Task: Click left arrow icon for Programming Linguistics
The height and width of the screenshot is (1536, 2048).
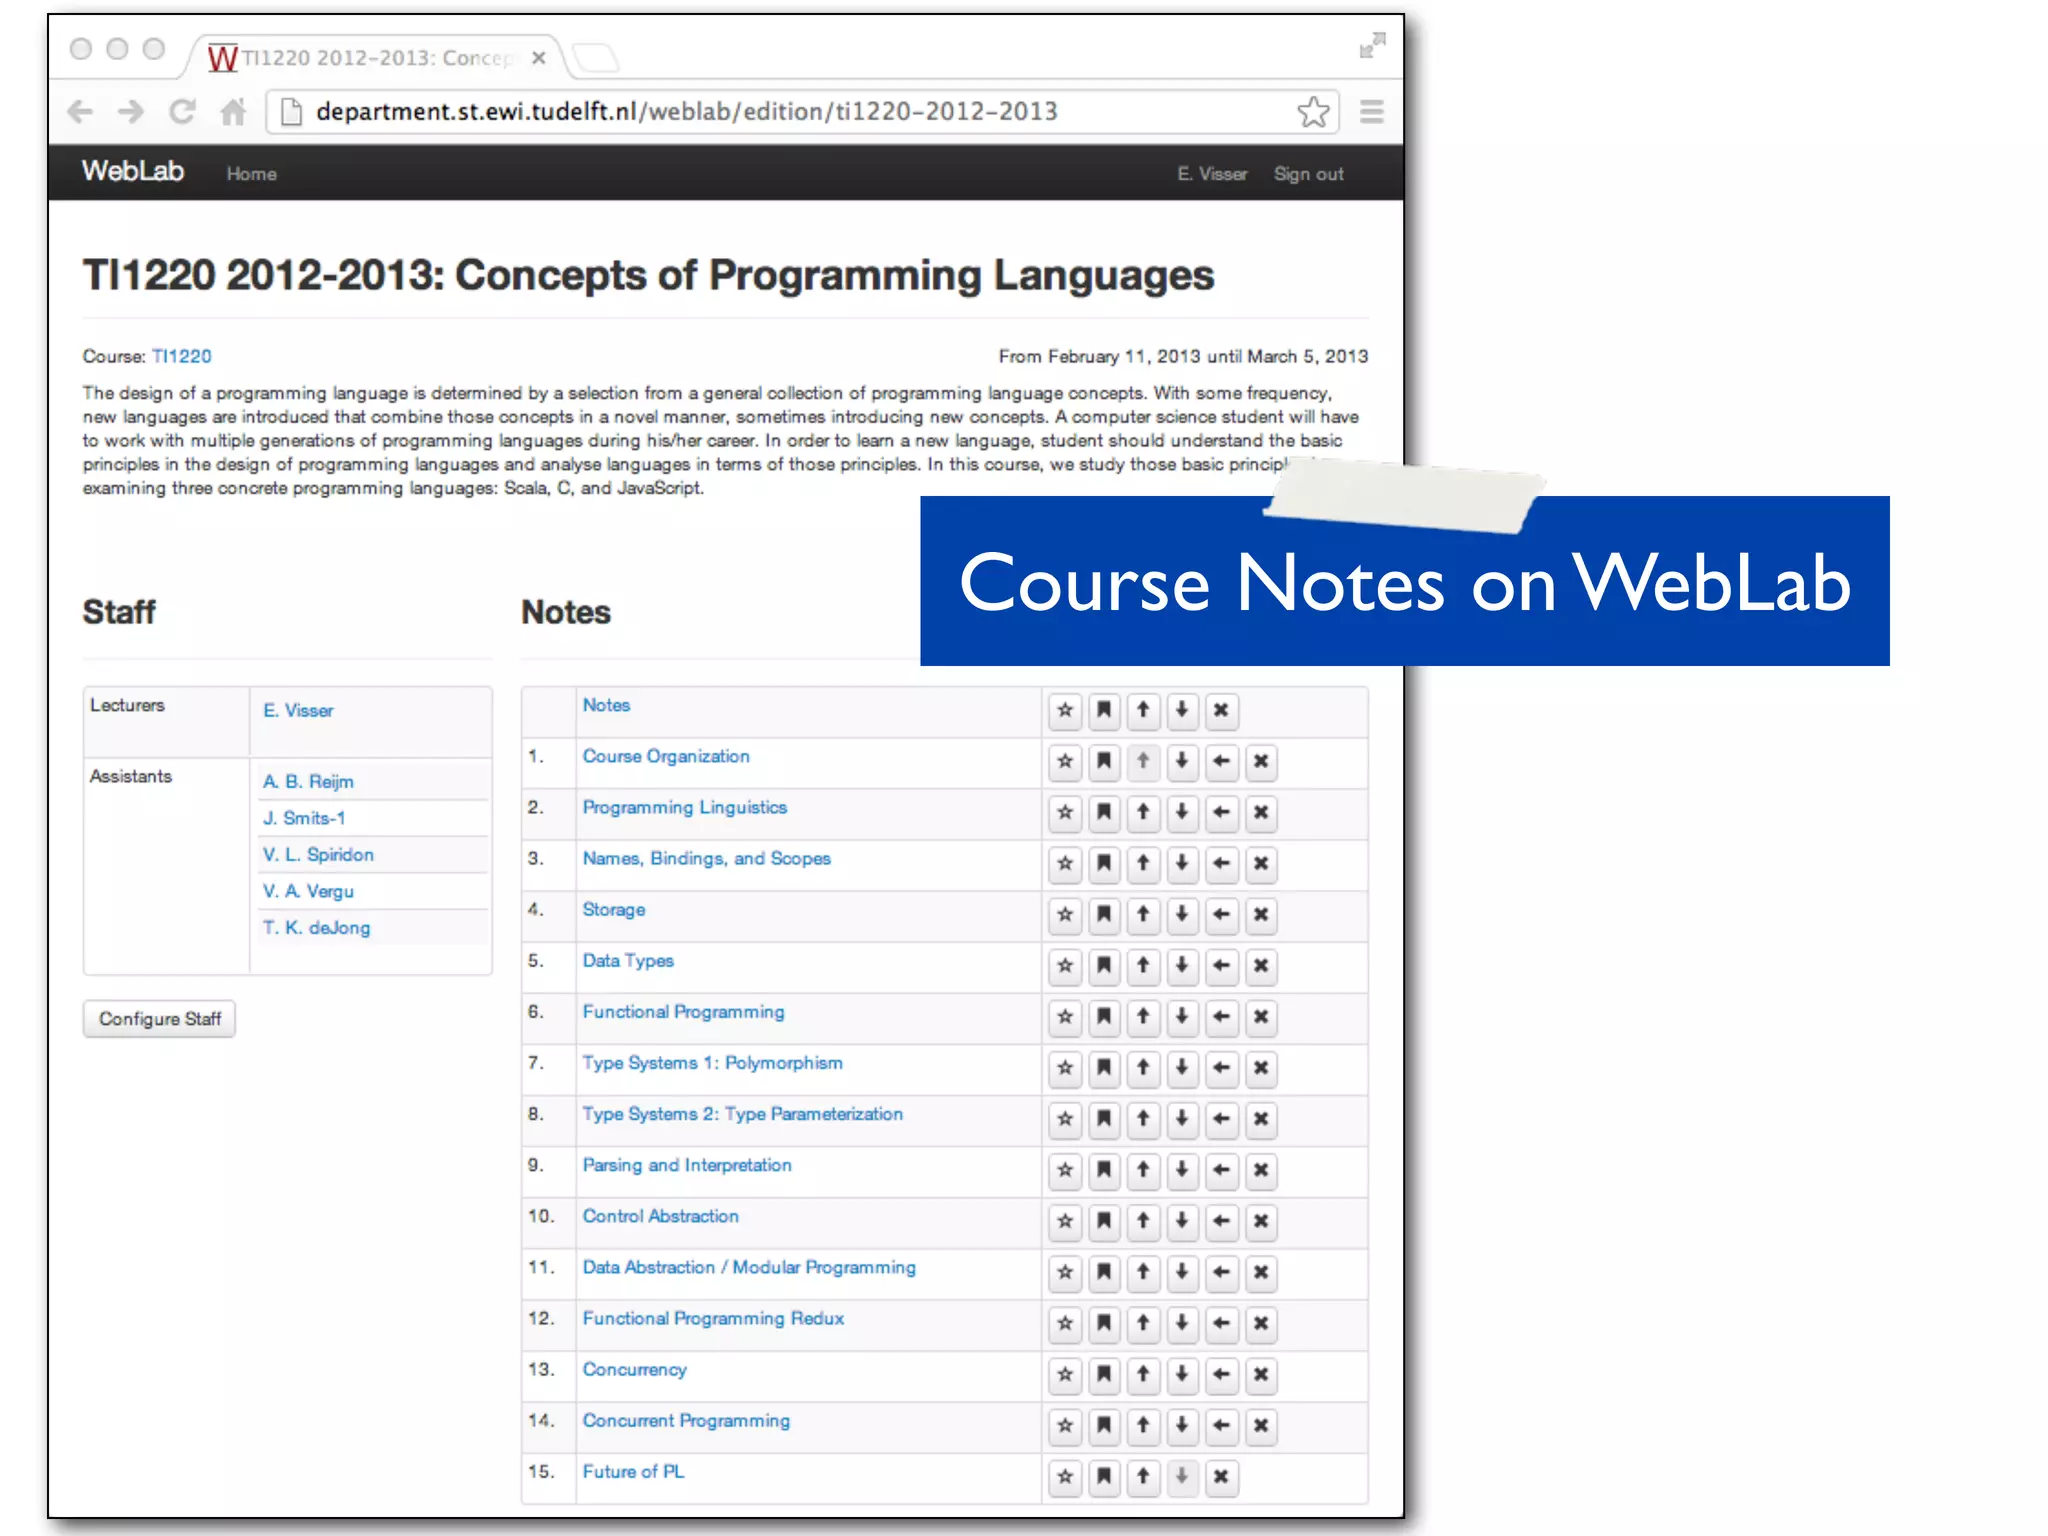Action: 1221,812
